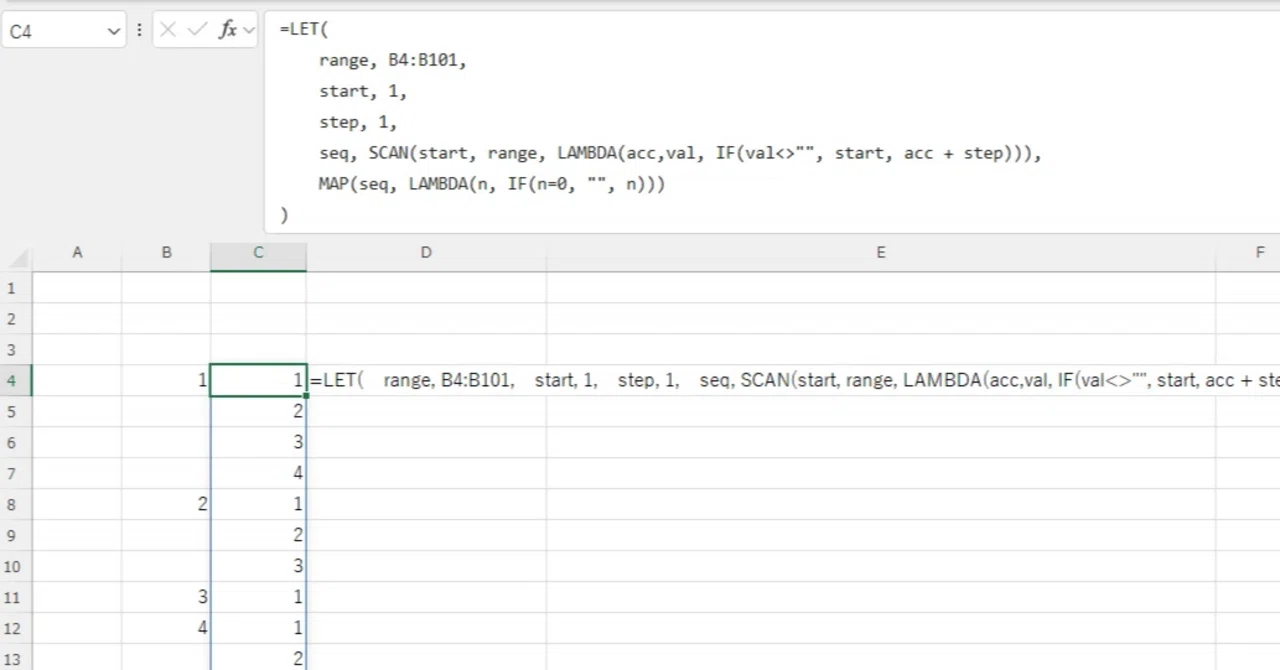Select row 5 header
The image size is (1280, 670).
click(16, 412)
